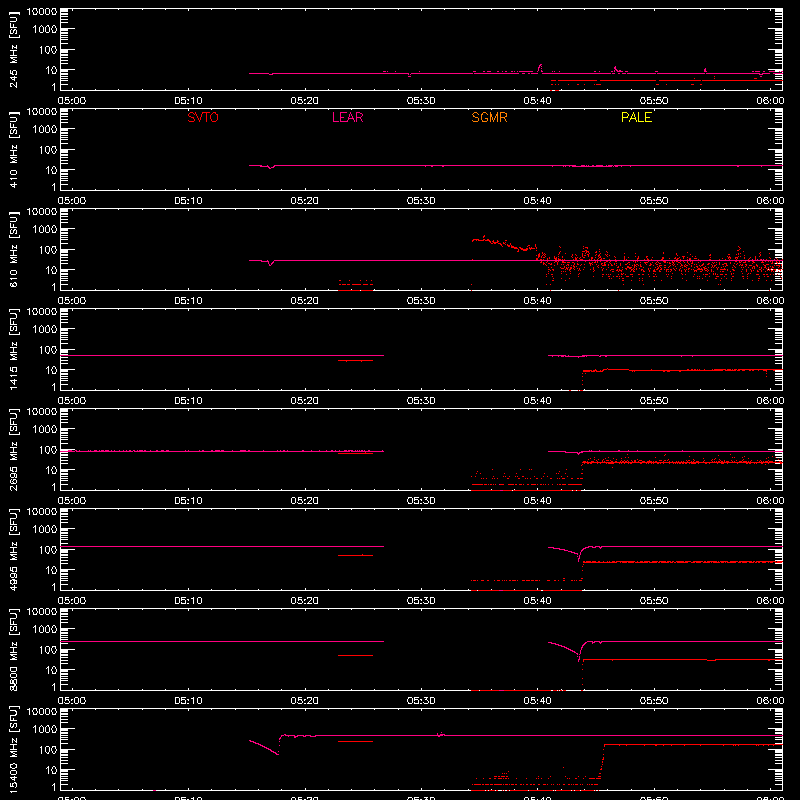Click the red scattered noise trace in 610 MHz plot

(x=658, y=268)
